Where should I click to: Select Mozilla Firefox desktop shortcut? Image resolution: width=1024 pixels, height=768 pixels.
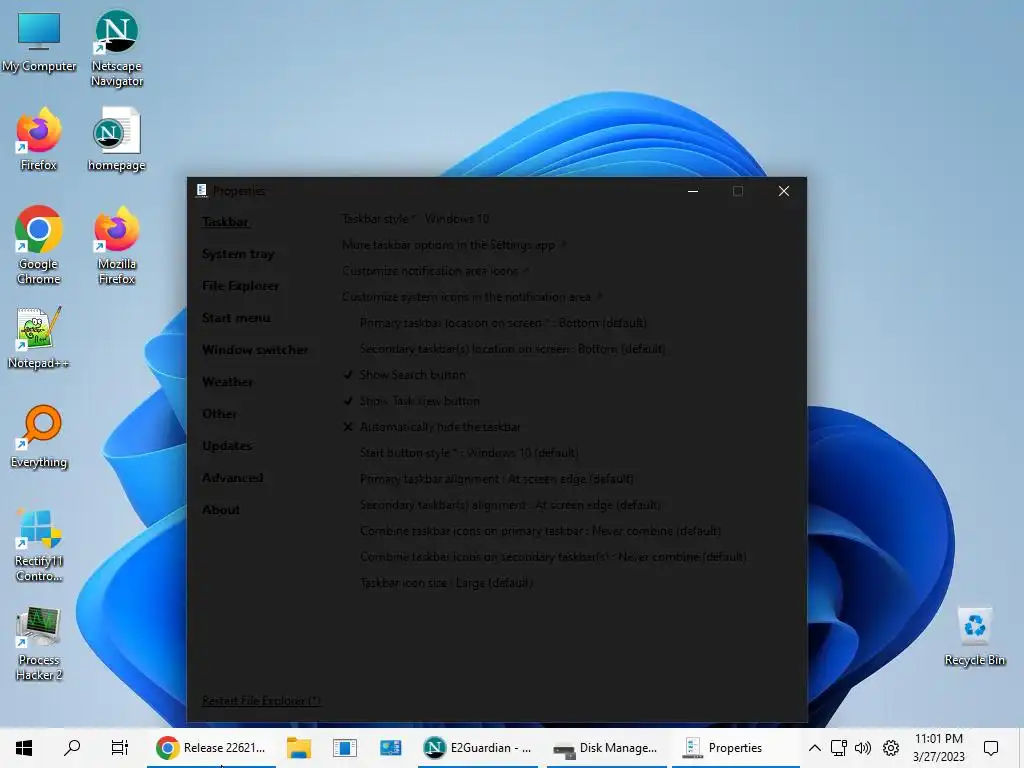[116, 245]
